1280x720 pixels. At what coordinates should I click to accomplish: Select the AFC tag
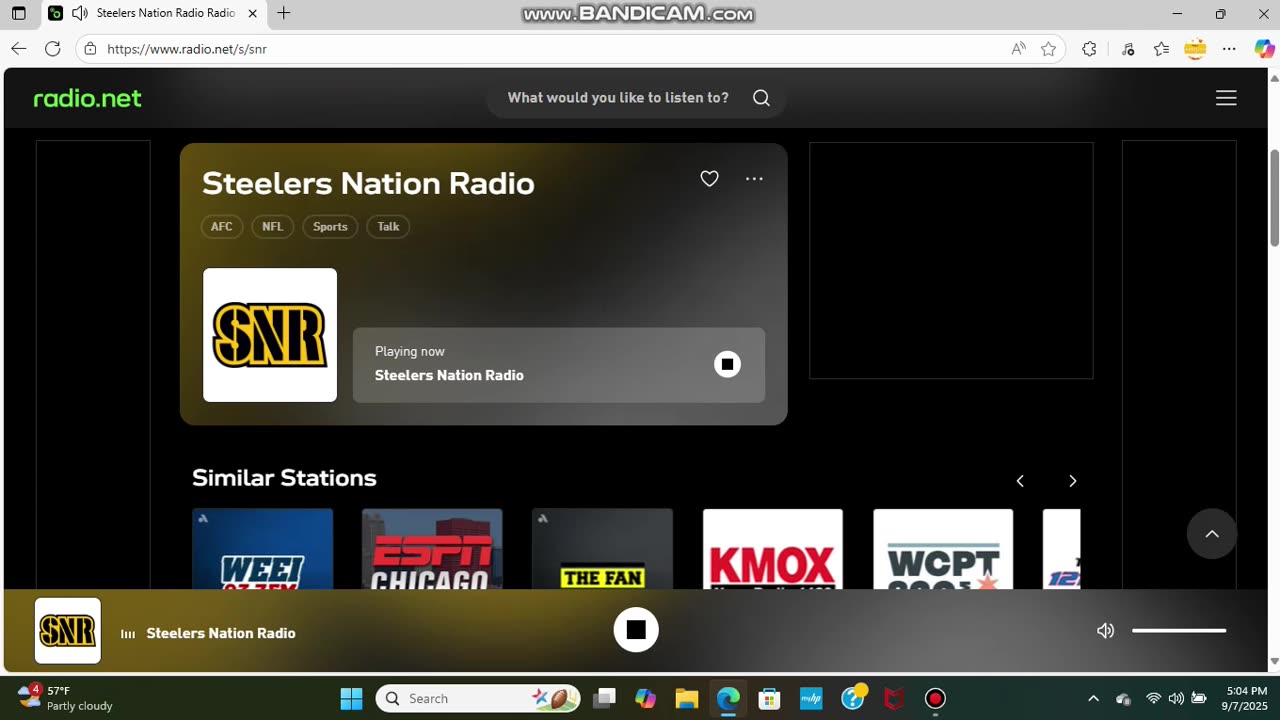pos(221,227)
